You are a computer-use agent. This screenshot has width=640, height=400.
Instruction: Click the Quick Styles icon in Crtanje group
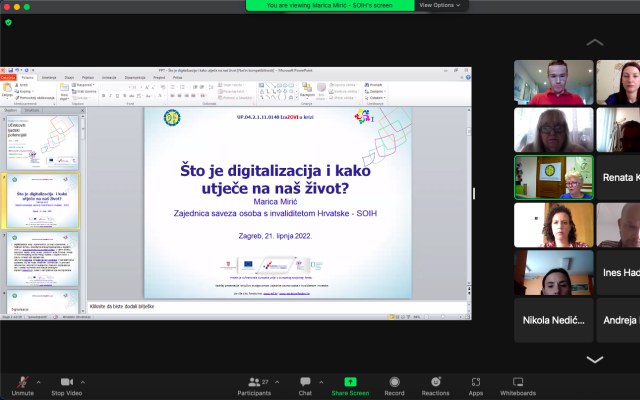coord(321,87)
